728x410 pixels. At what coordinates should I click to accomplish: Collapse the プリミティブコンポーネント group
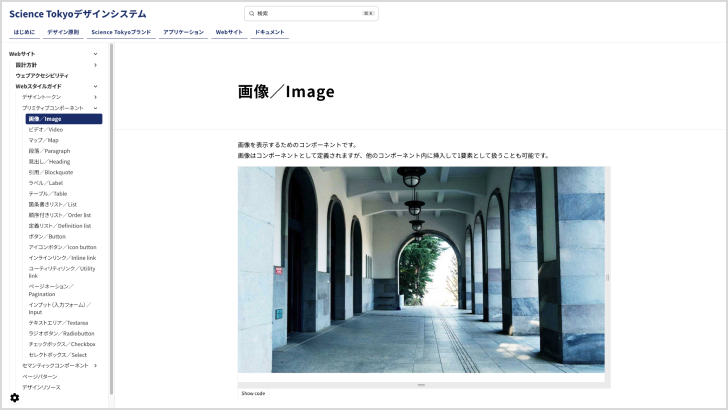(x=96, y=108)
